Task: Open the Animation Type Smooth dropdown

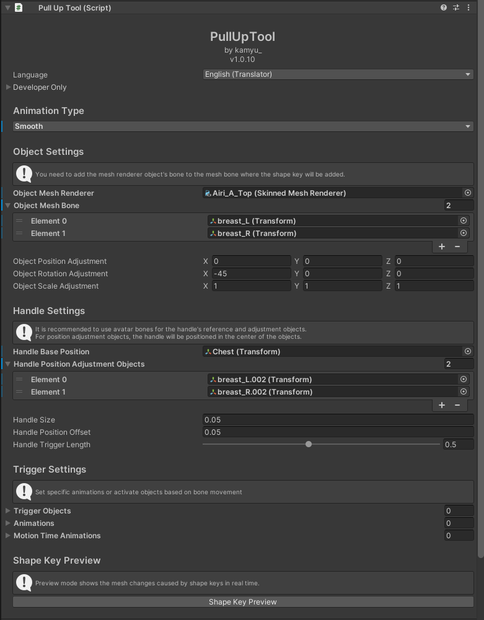Action: (243, 126)
